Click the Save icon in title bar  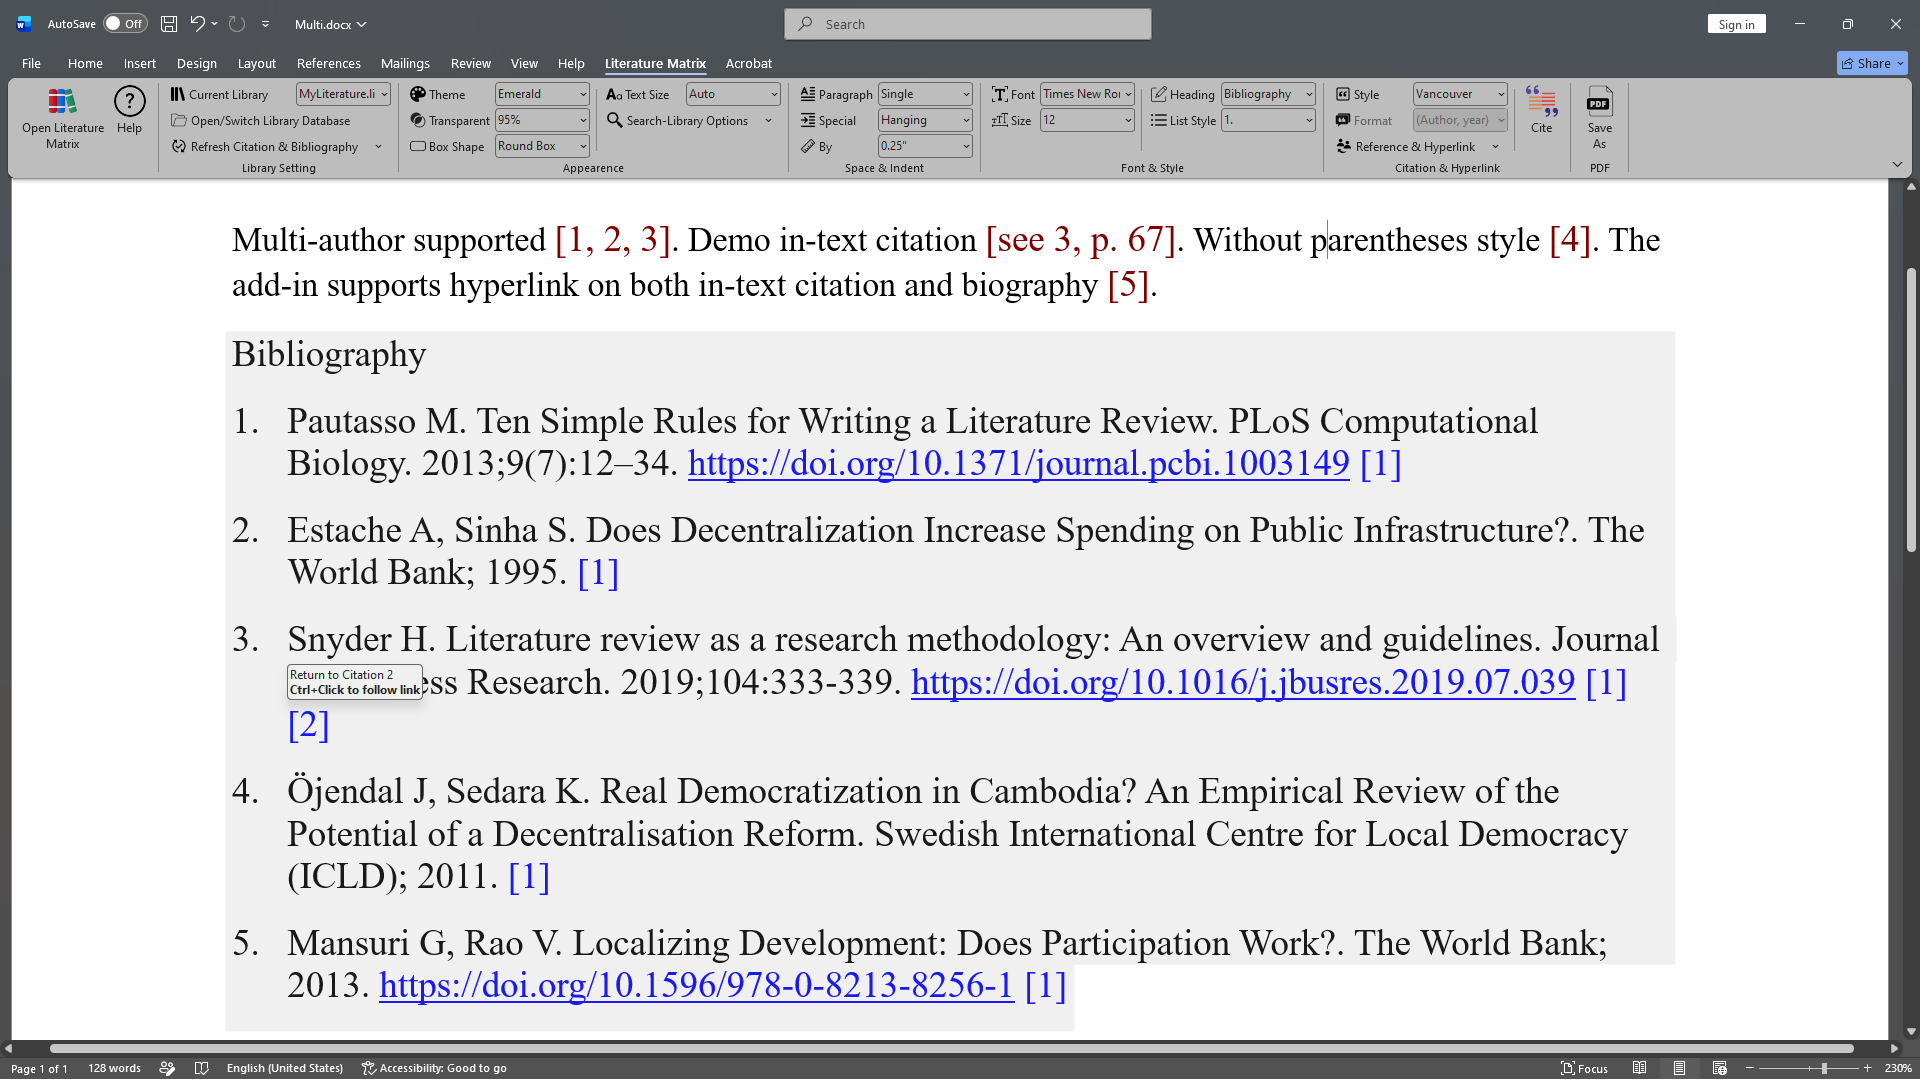click(x=169, y=24)
